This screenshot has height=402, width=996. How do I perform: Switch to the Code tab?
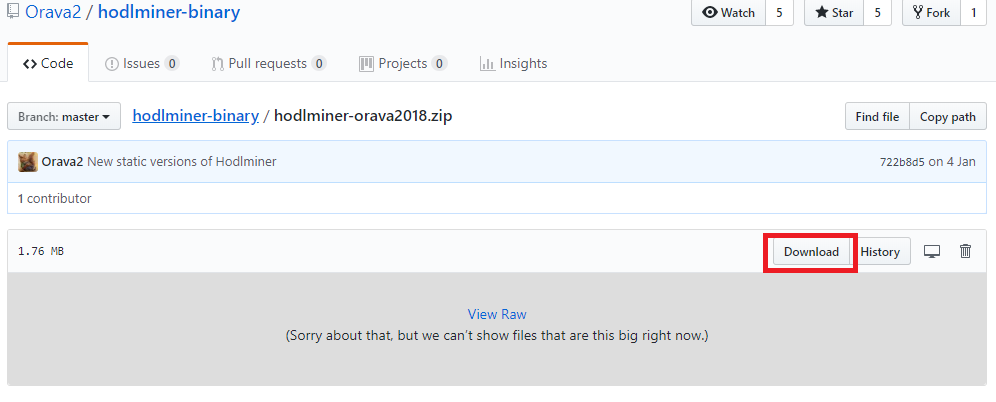(48, 64)
